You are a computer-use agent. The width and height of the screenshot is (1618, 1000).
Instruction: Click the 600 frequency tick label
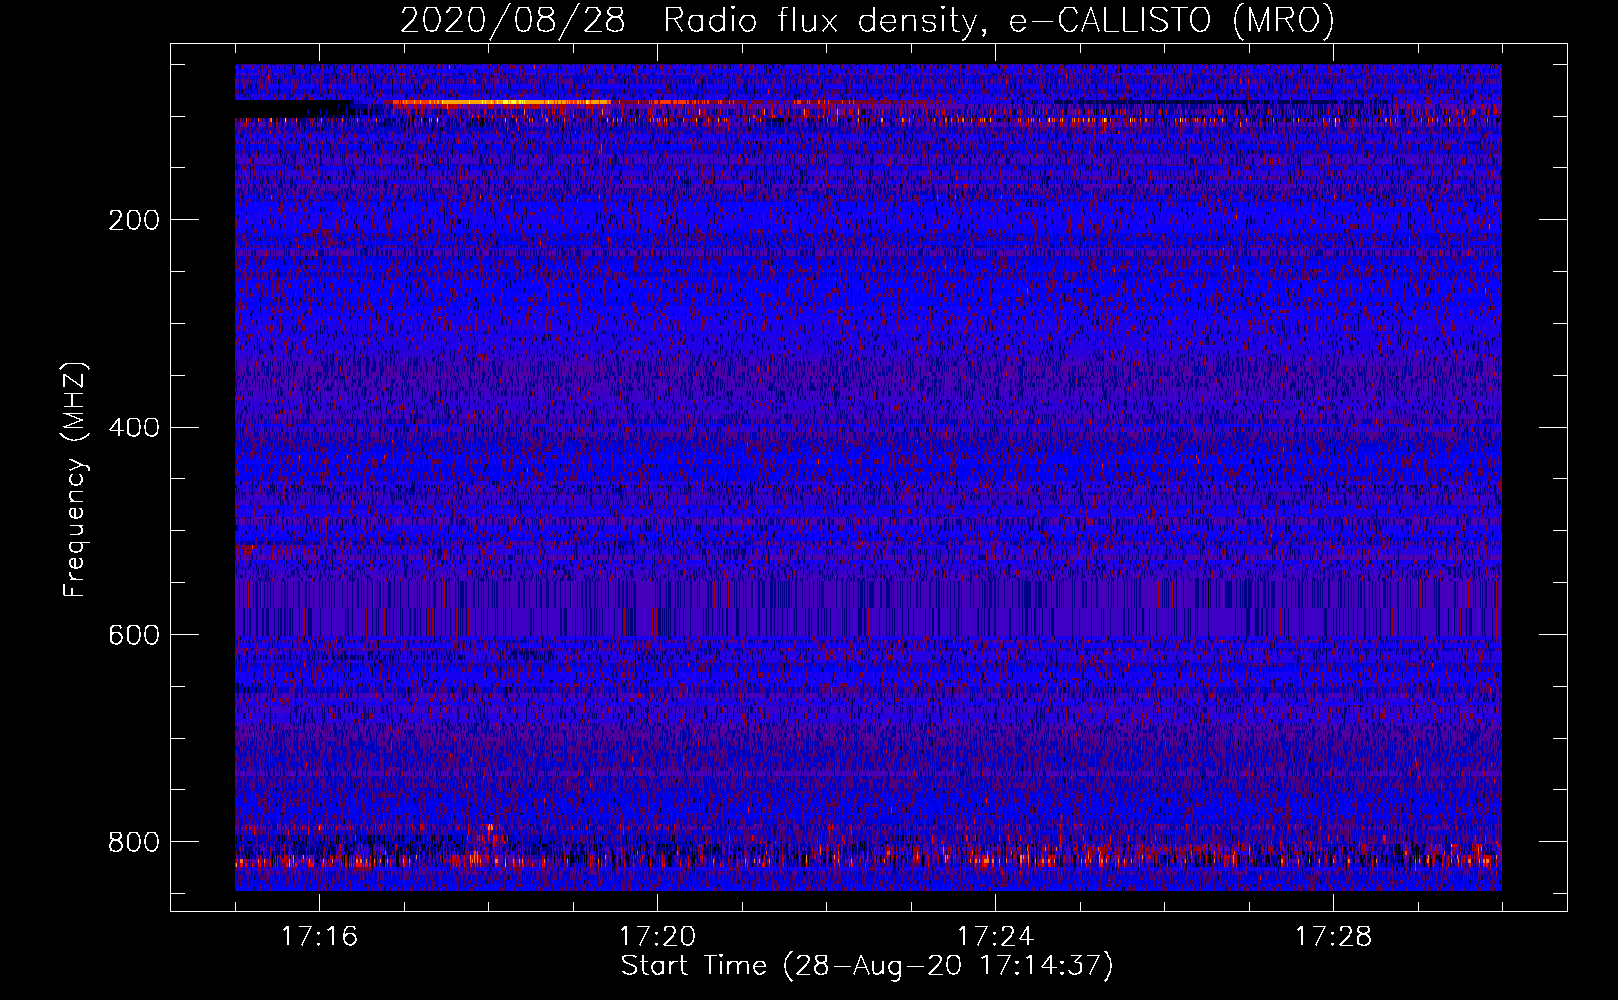coord(133,635)
